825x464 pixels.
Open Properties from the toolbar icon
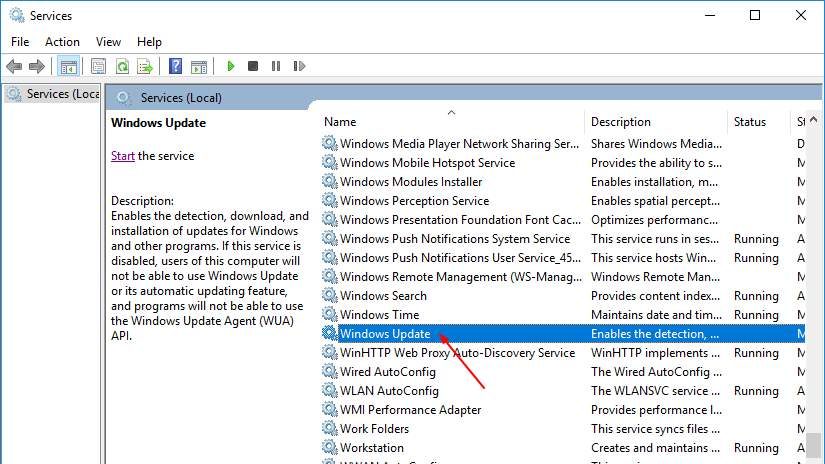click(x=98, y=67)
